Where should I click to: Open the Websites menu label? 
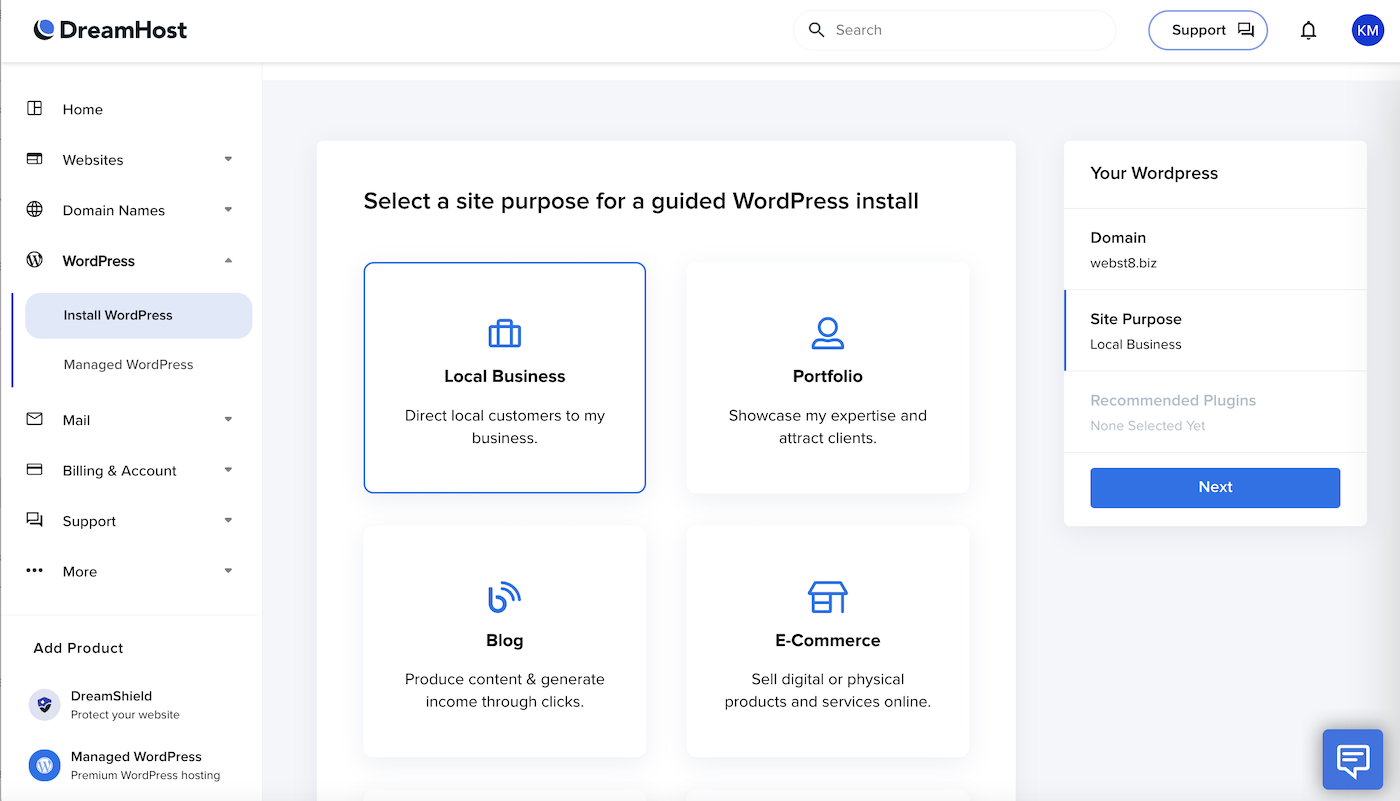tap(93, 160)
